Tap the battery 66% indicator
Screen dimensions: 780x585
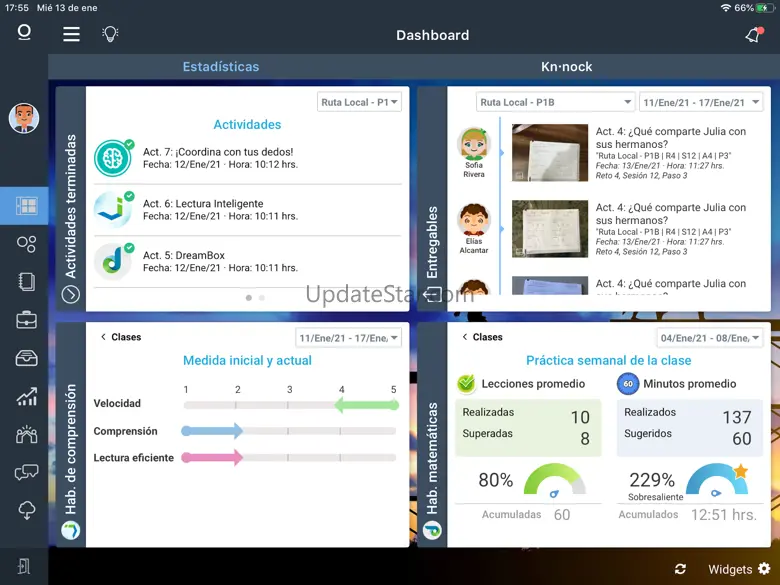tap(754, 7)
